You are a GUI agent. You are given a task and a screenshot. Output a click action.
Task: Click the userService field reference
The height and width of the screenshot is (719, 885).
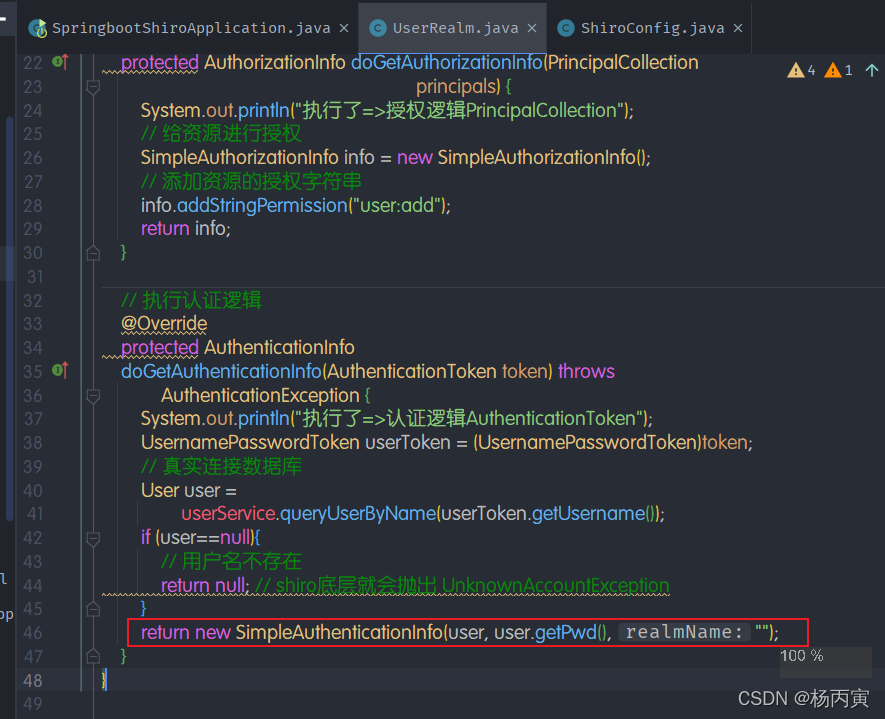coord(229,514)
